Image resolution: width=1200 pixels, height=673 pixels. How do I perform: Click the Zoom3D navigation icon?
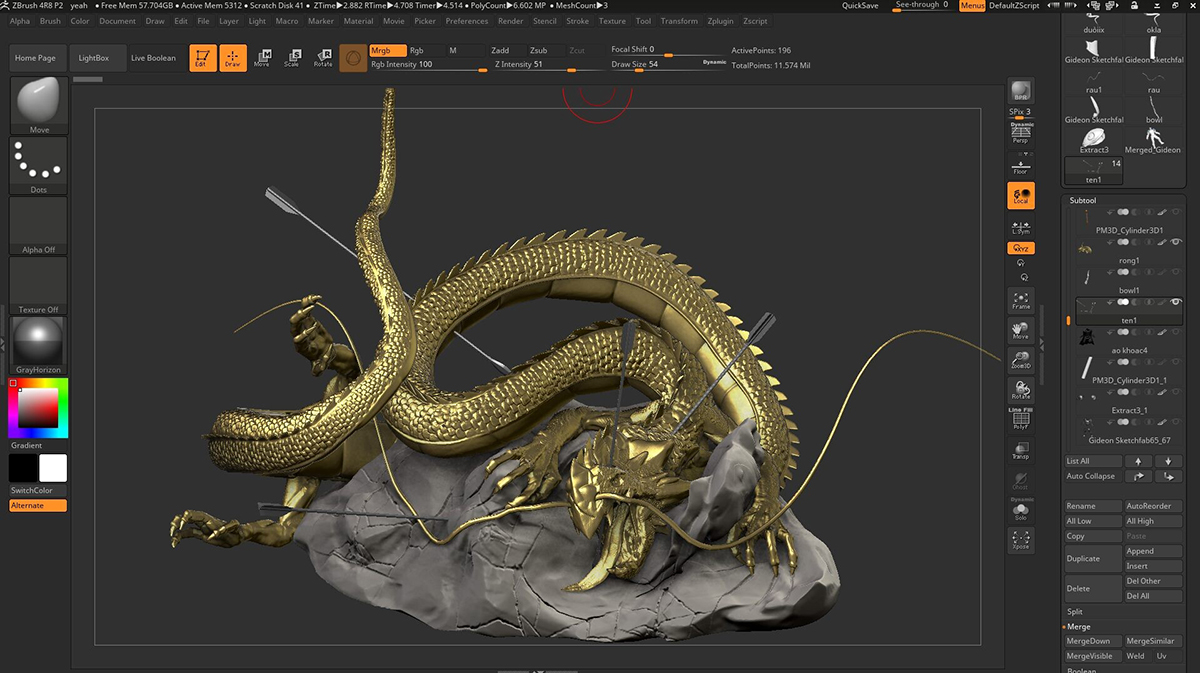tap(1020, 361)
